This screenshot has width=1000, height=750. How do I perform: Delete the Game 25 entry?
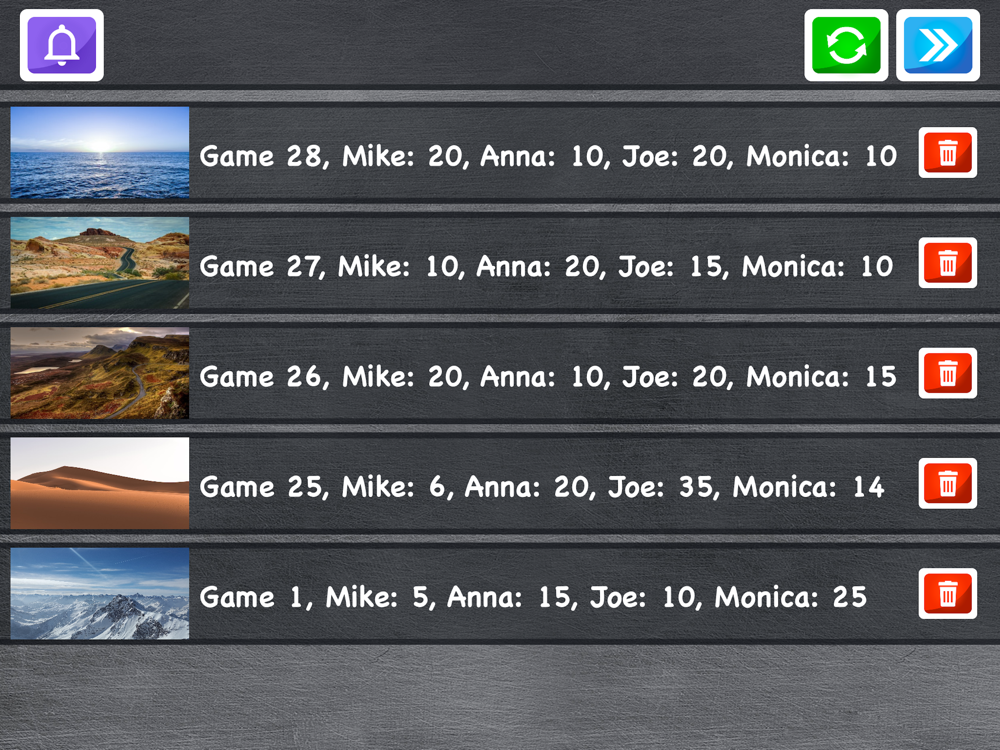coord(948,483)
